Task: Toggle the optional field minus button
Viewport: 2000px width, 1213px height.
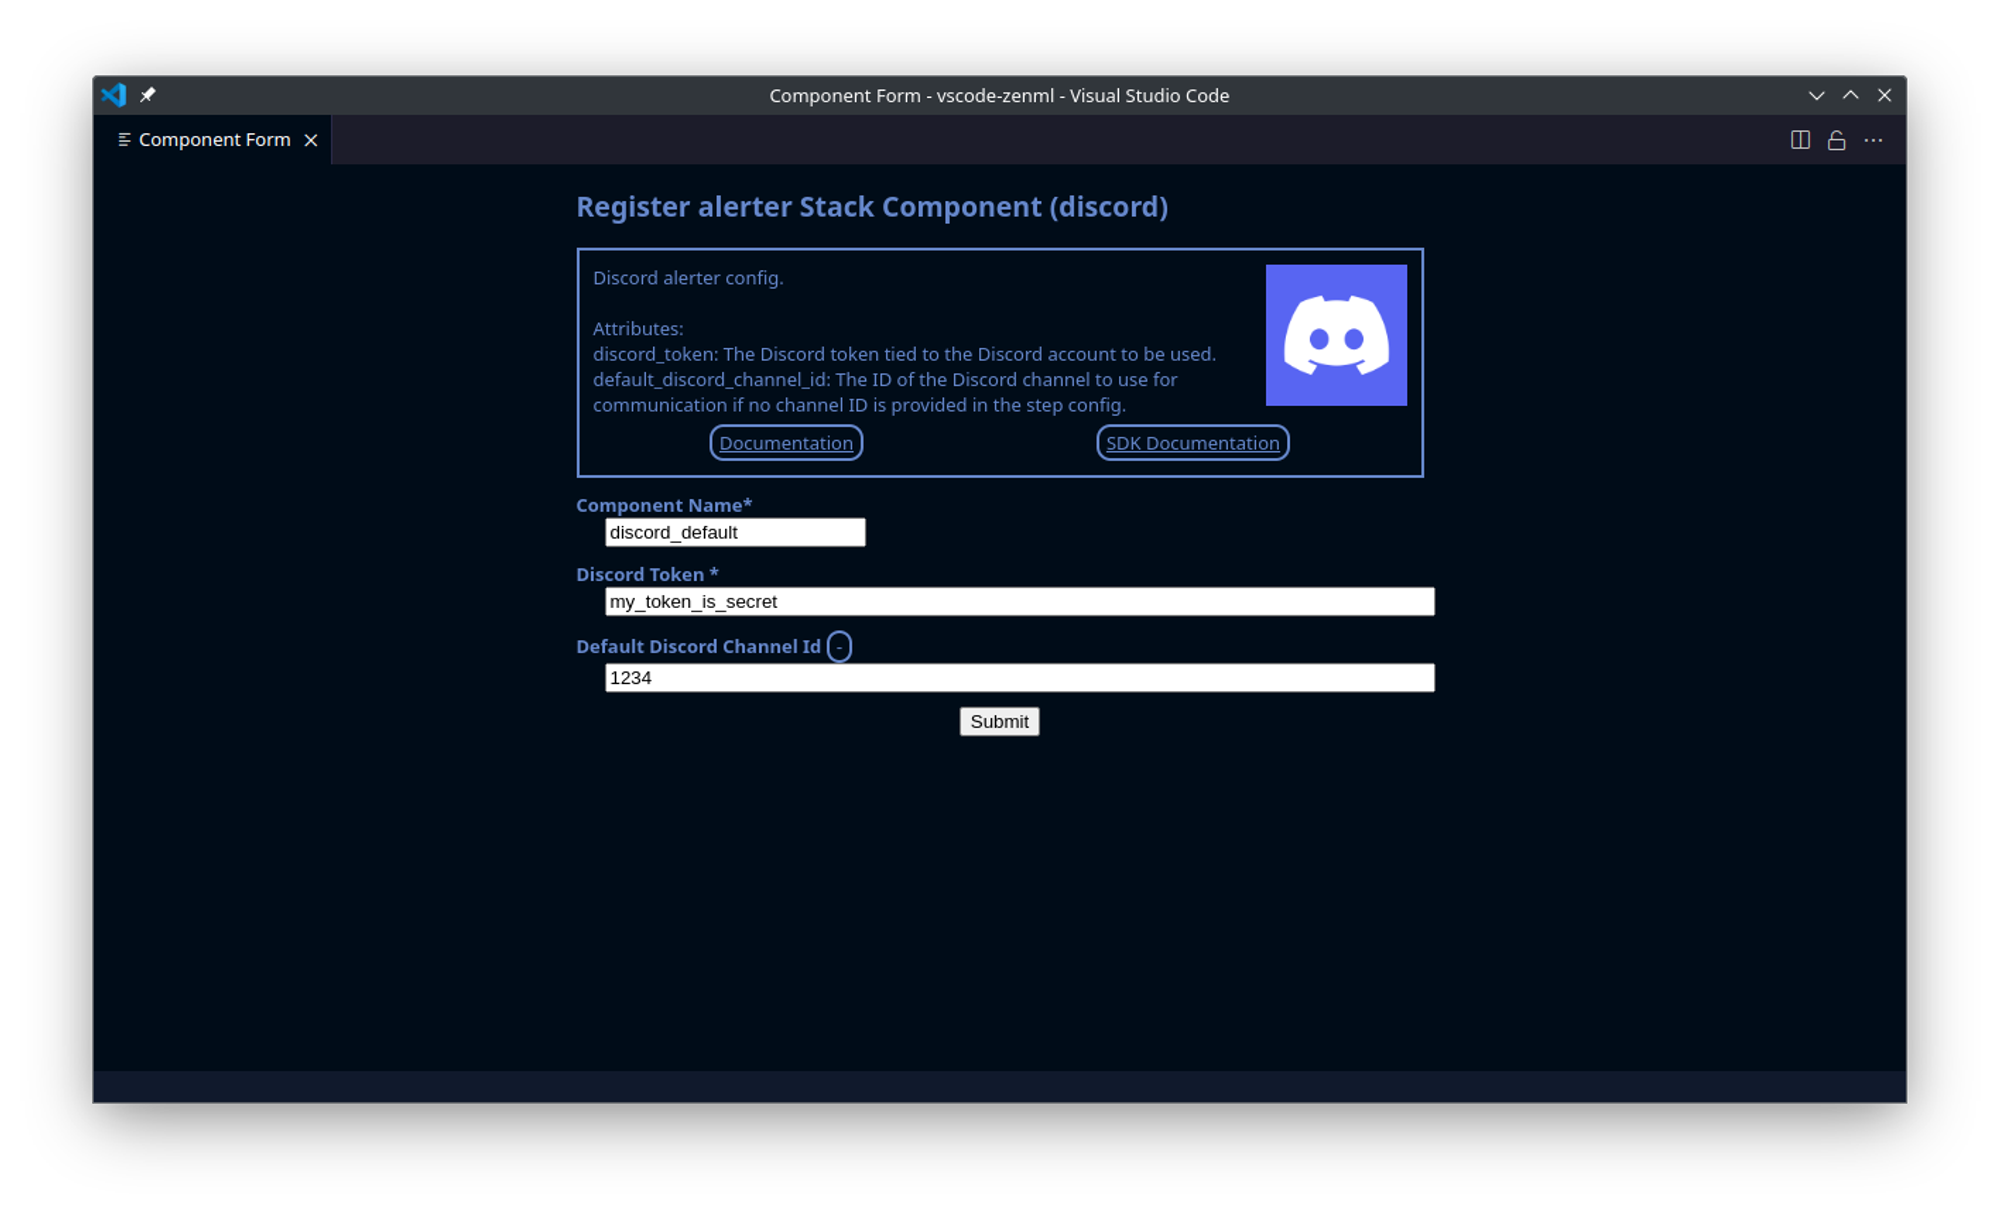Action: (839, 647)
